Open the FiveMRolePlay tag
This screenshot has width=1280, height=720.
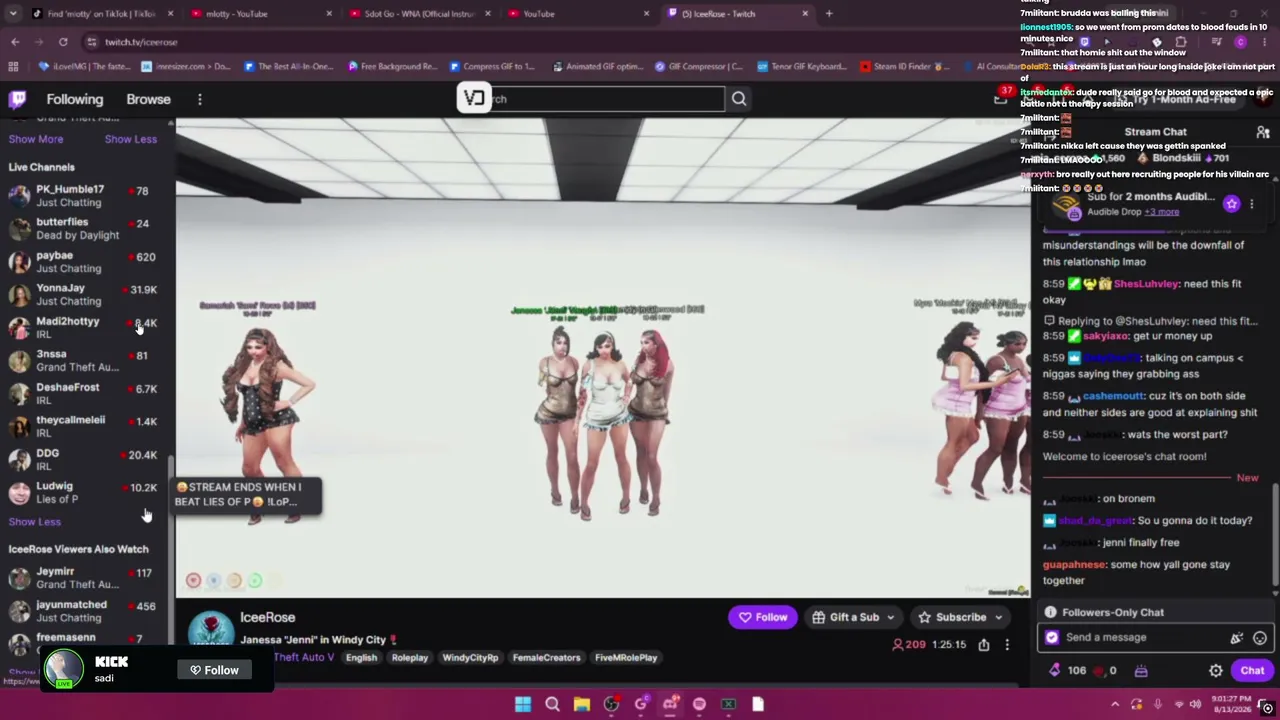click(x=626, y=658)
